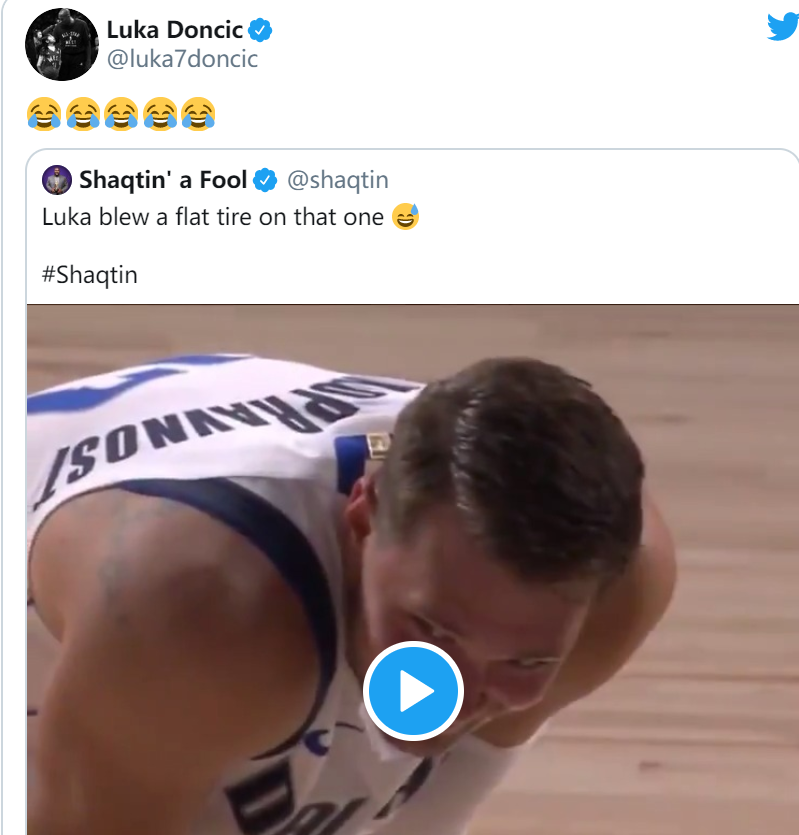Open the small Shaqtin' a Fool avatar
Screen dimensions: 799x835
pos(56,180)
